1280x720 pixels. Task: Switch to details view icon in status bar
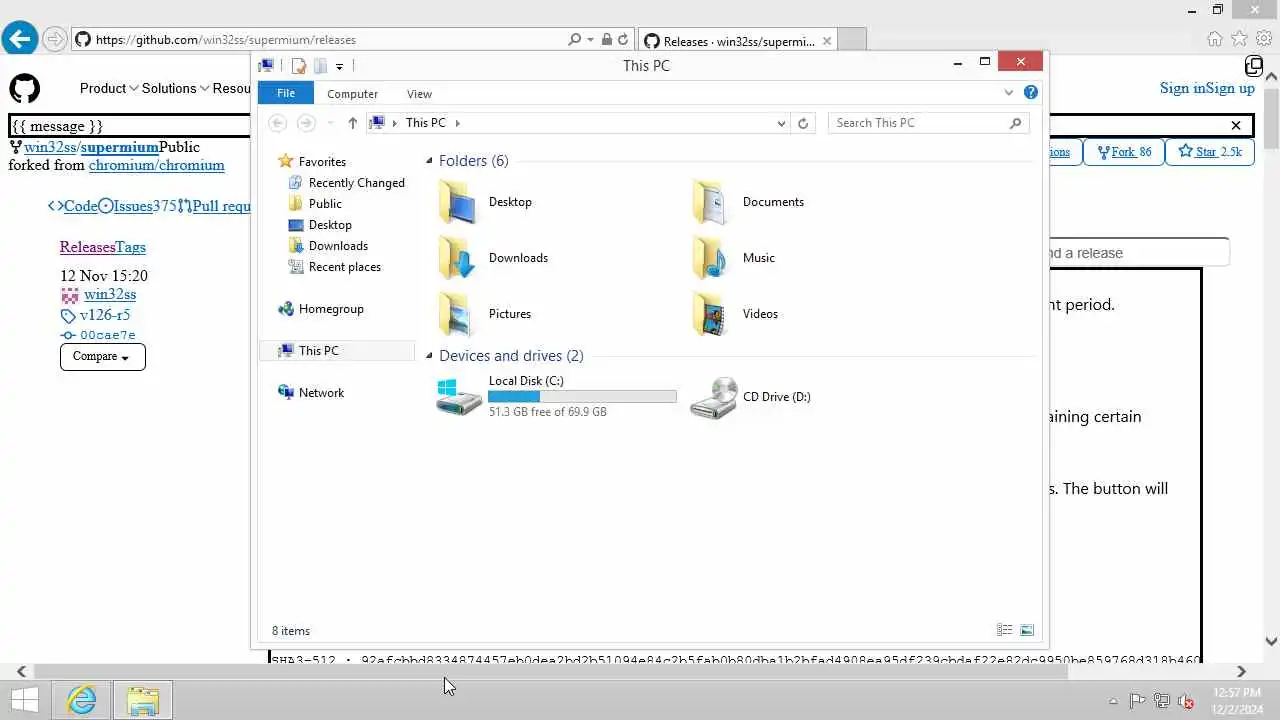1004,630
